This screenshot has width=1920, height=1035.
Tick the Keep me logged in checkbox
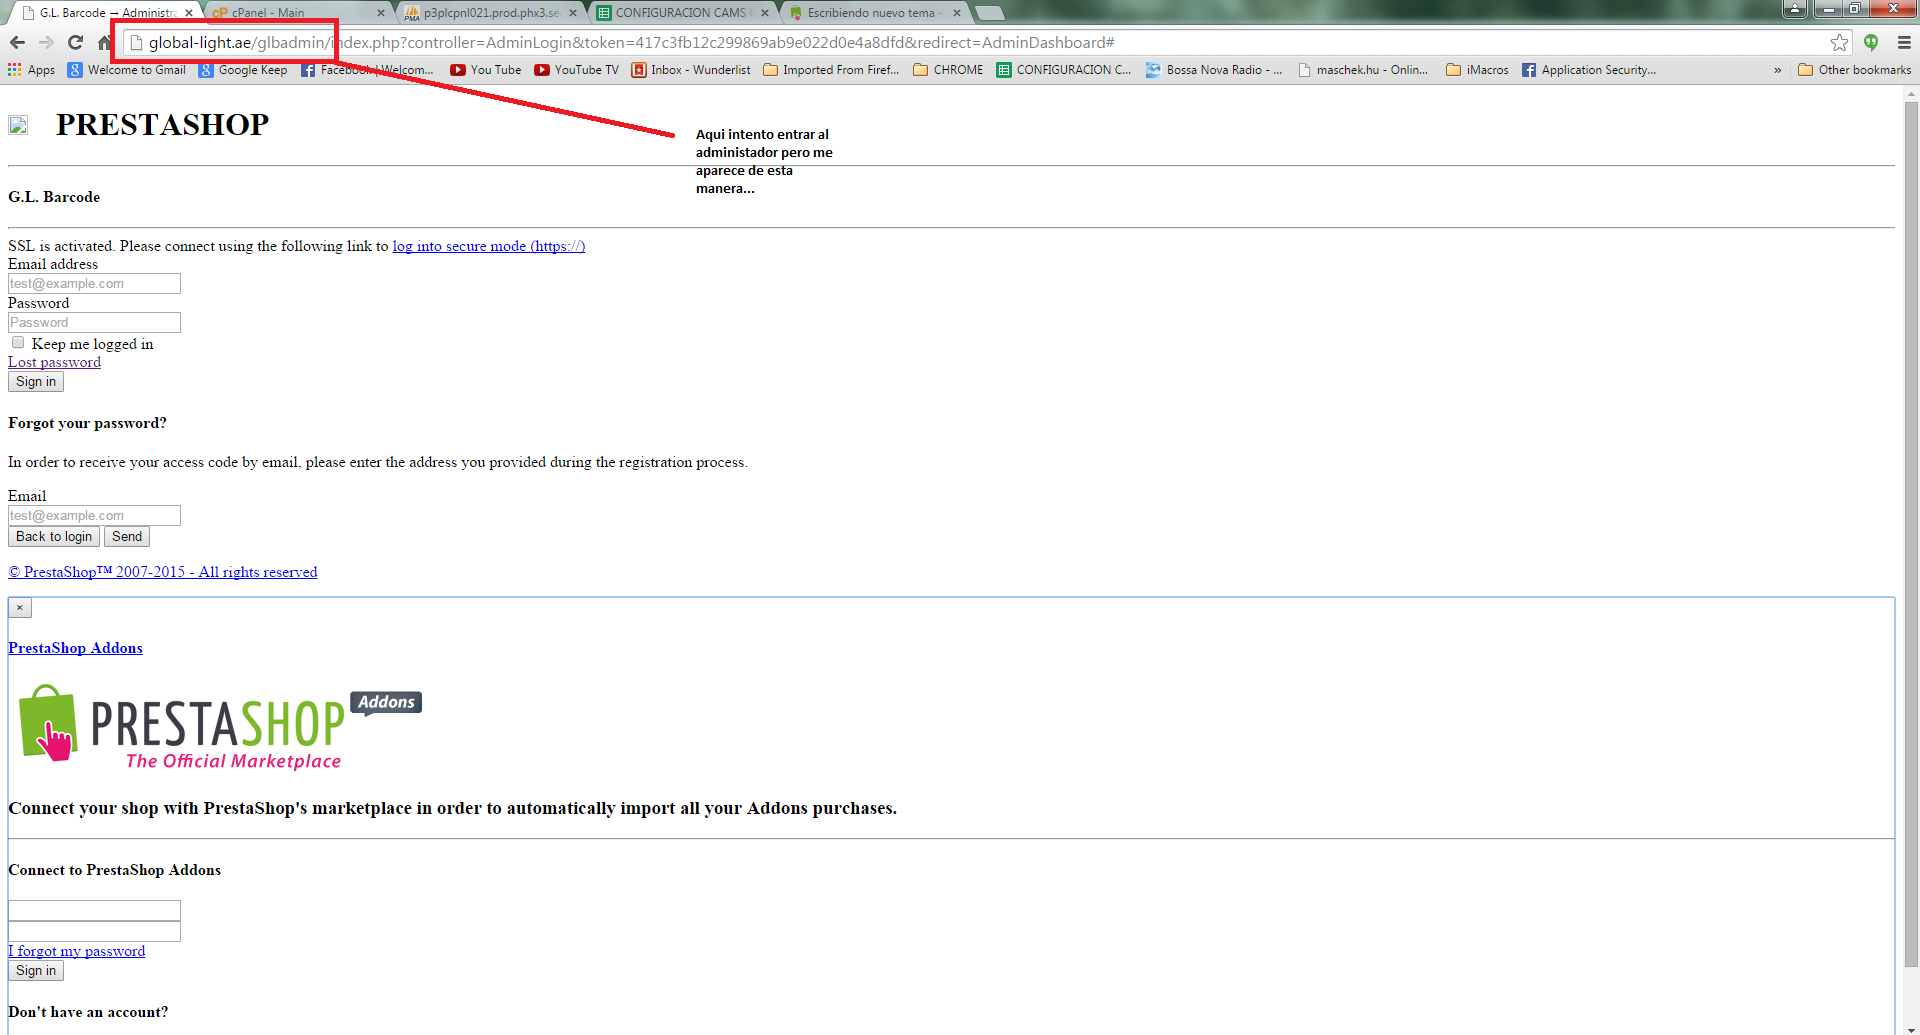(x=18, y=343)
